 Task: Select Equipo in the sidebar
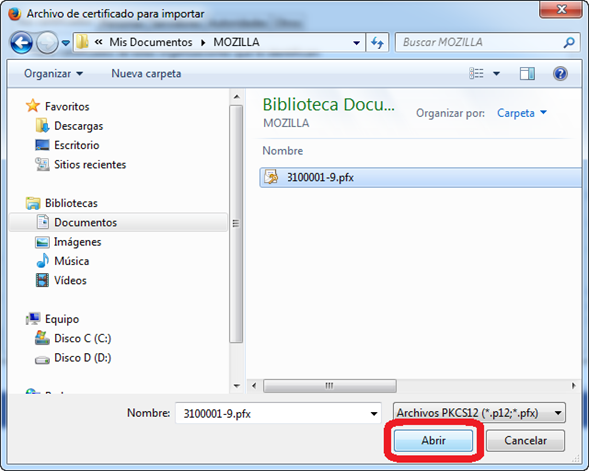pos(62,319)
